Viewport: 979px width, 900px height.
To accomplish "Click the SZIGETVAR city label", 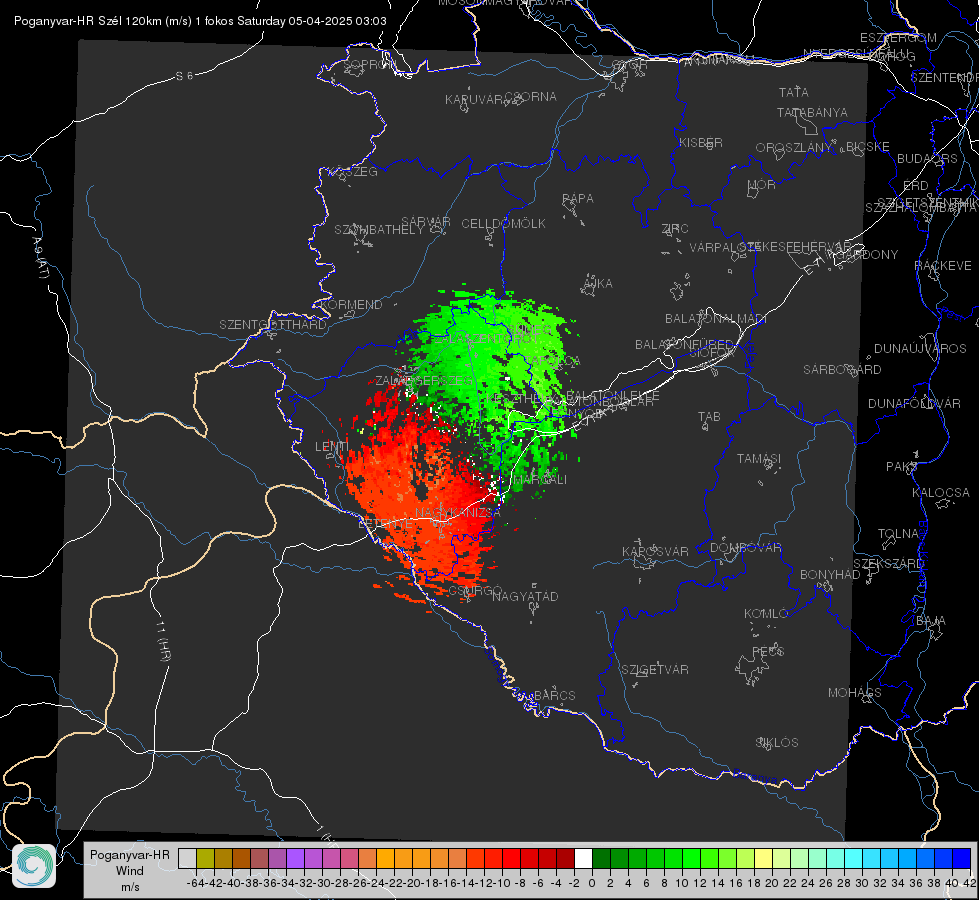I will (x=655, y=669).
